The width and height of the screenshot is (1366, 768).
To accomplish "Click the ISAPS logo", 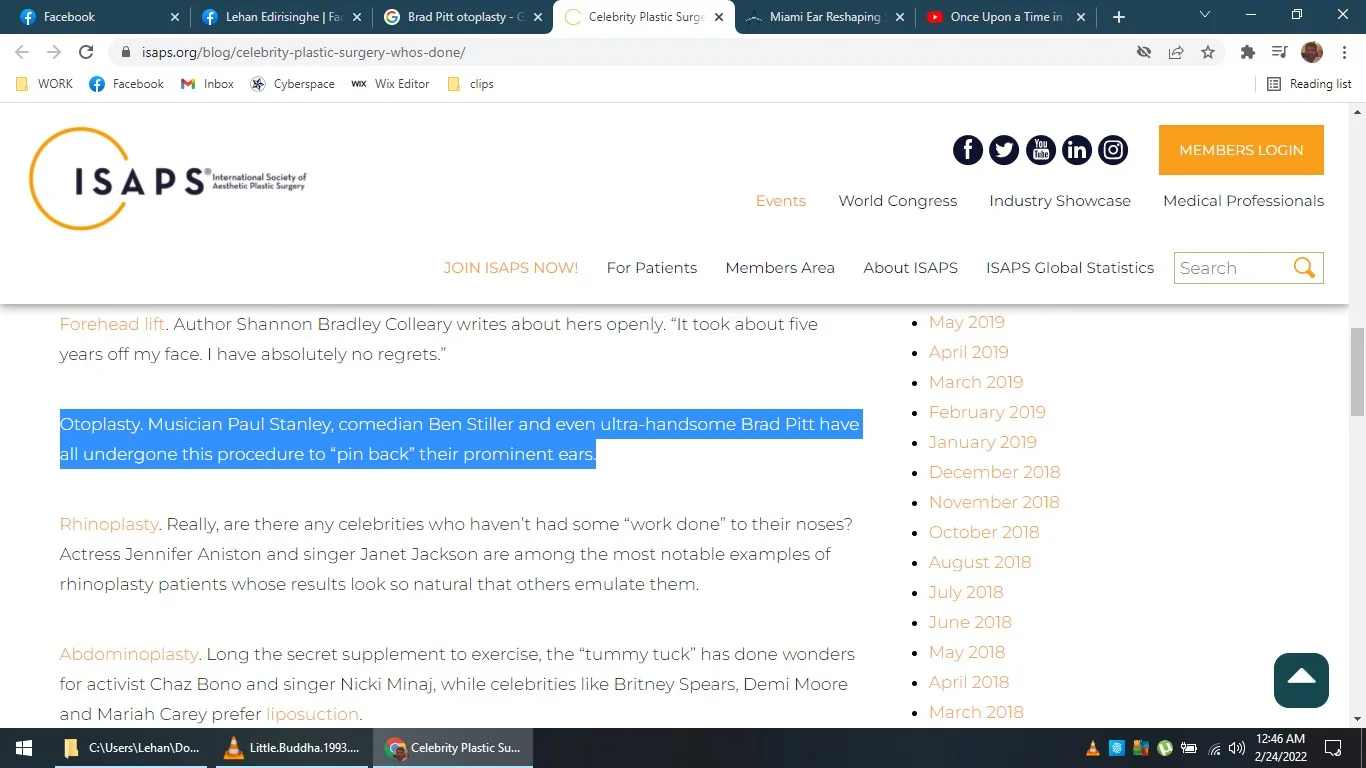I will (168, 179).
